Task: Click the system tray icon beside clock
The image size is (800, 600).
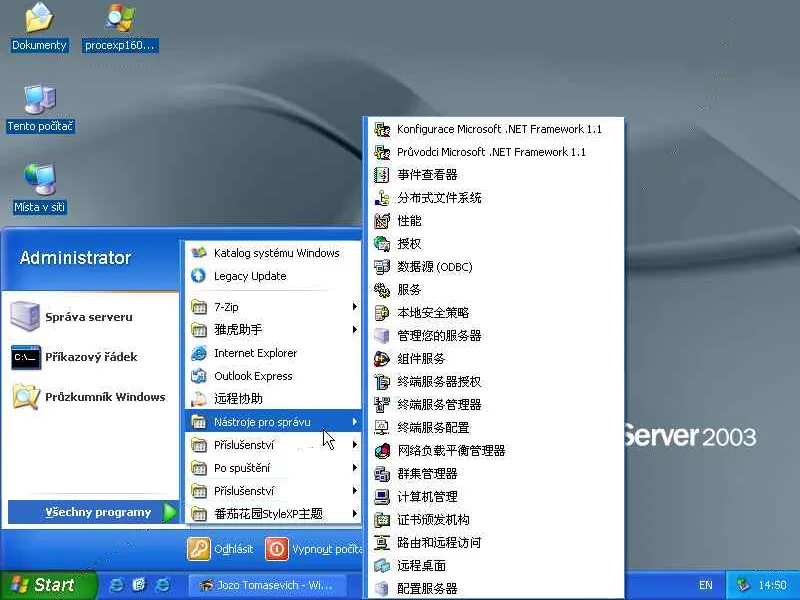Action: [743, 585]
